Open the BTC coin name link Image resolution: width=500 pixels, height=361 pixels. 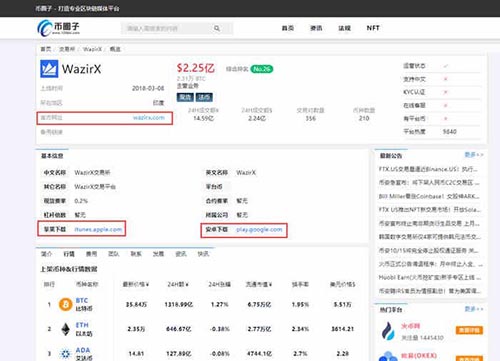82,300
